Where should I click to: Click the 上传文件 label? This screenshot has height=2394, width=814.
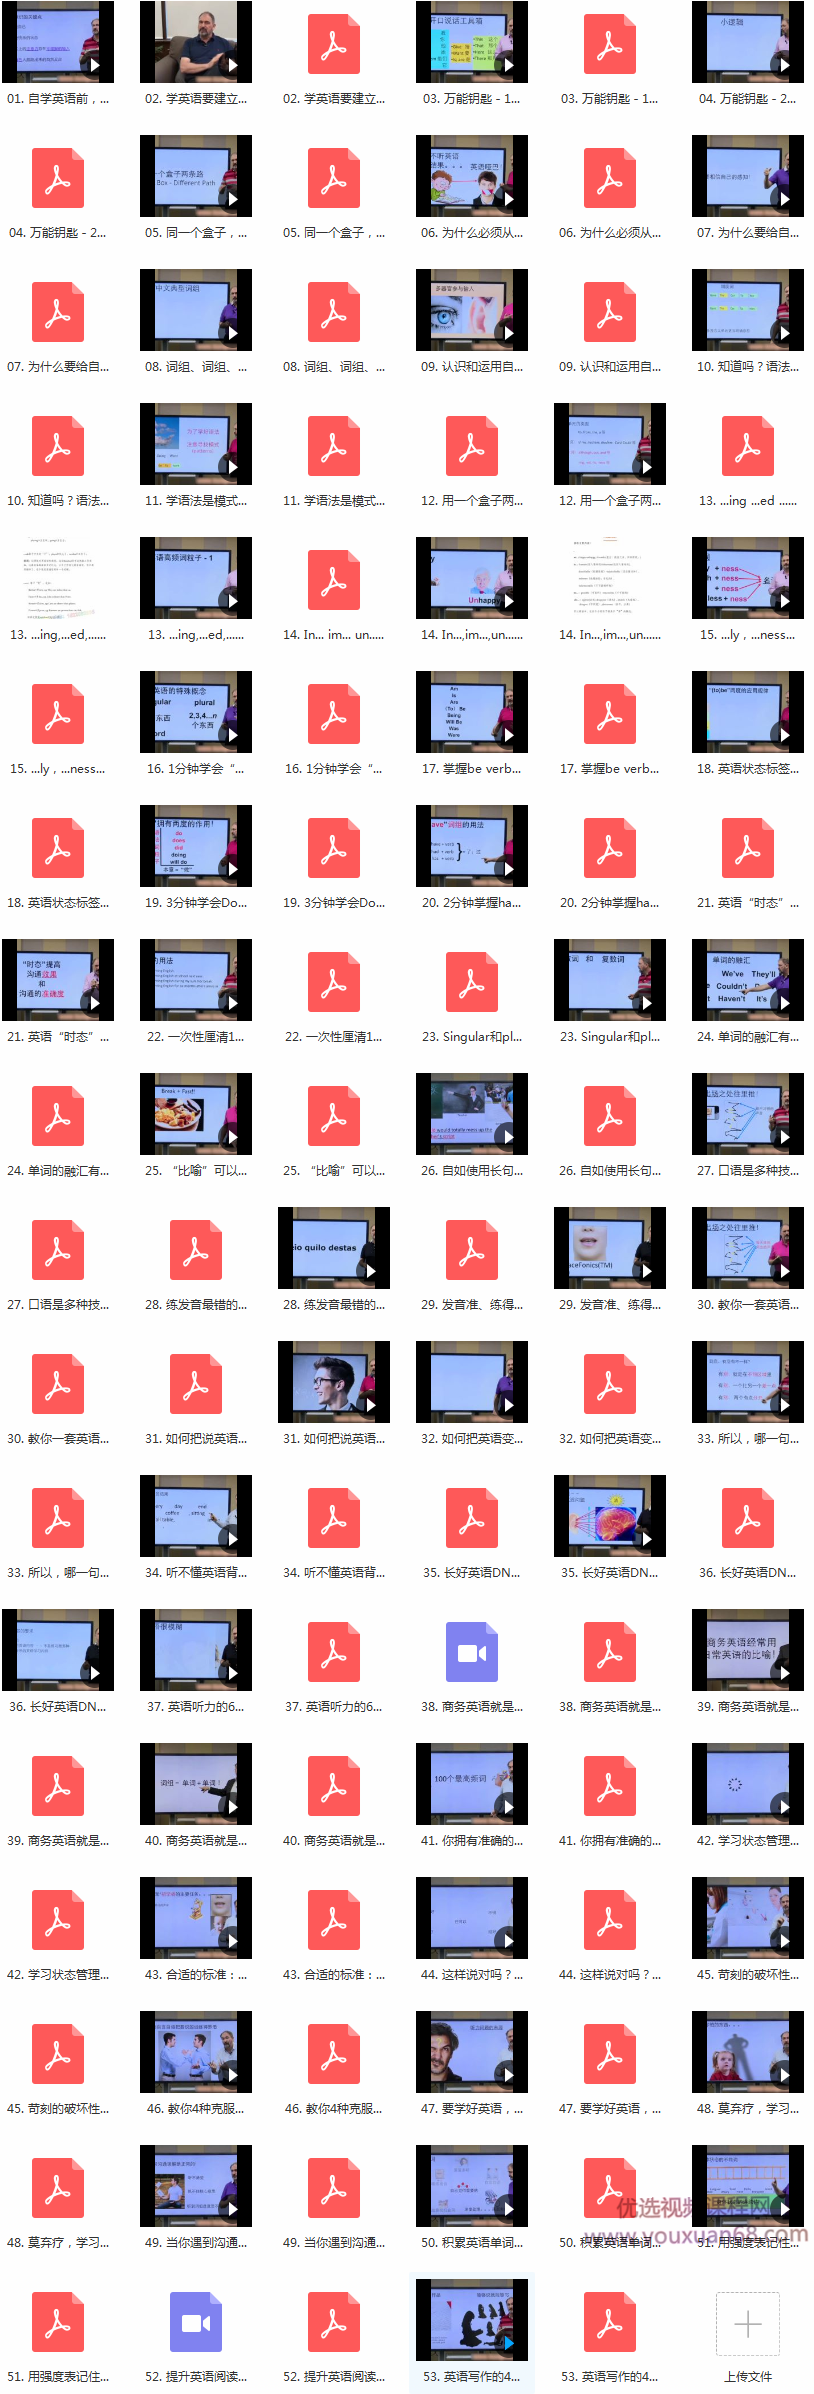point(747,2376)
